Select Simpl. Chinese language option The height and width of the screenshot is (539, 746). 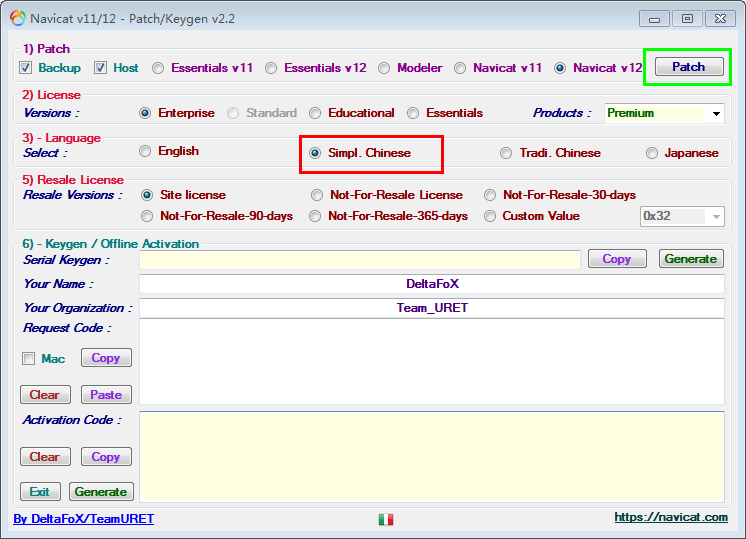[315, 153]
